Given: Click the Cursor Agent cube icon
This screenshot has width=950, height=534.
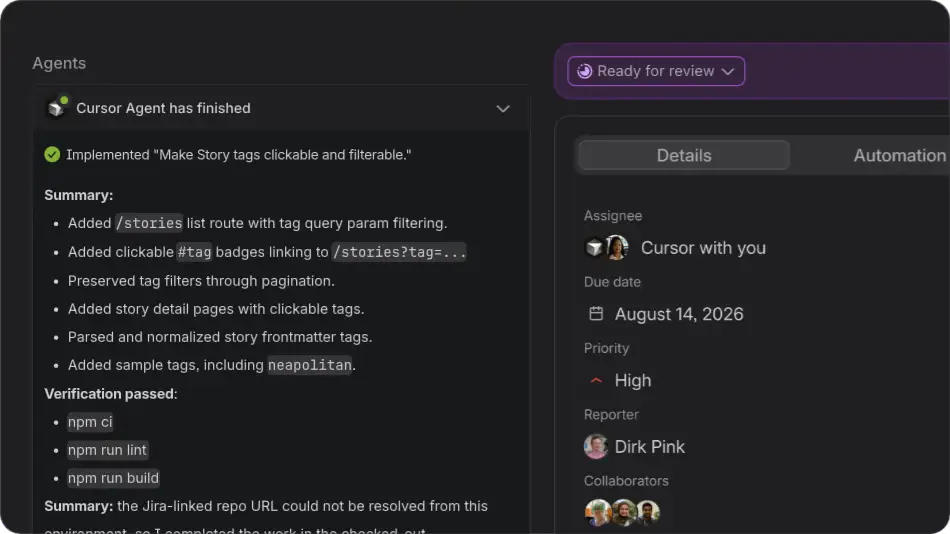Looking at the screenshot, I should 56,108.
